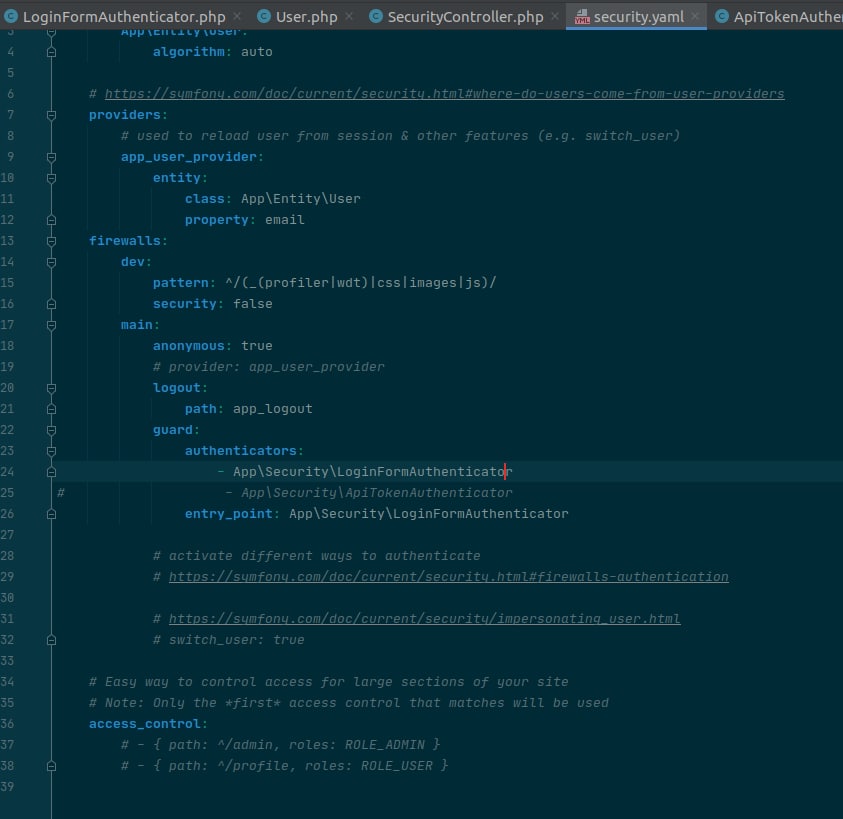Screen dimensions: 843x819
Task: Click the commented provider line 19
Action: [x=268, y=366]
